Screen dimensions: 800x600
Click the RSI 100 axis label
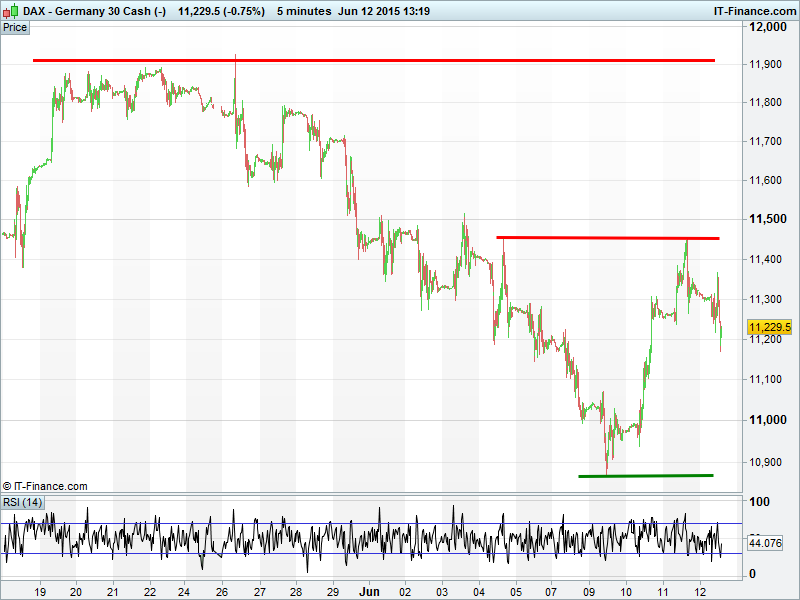[x=759, y=502]
